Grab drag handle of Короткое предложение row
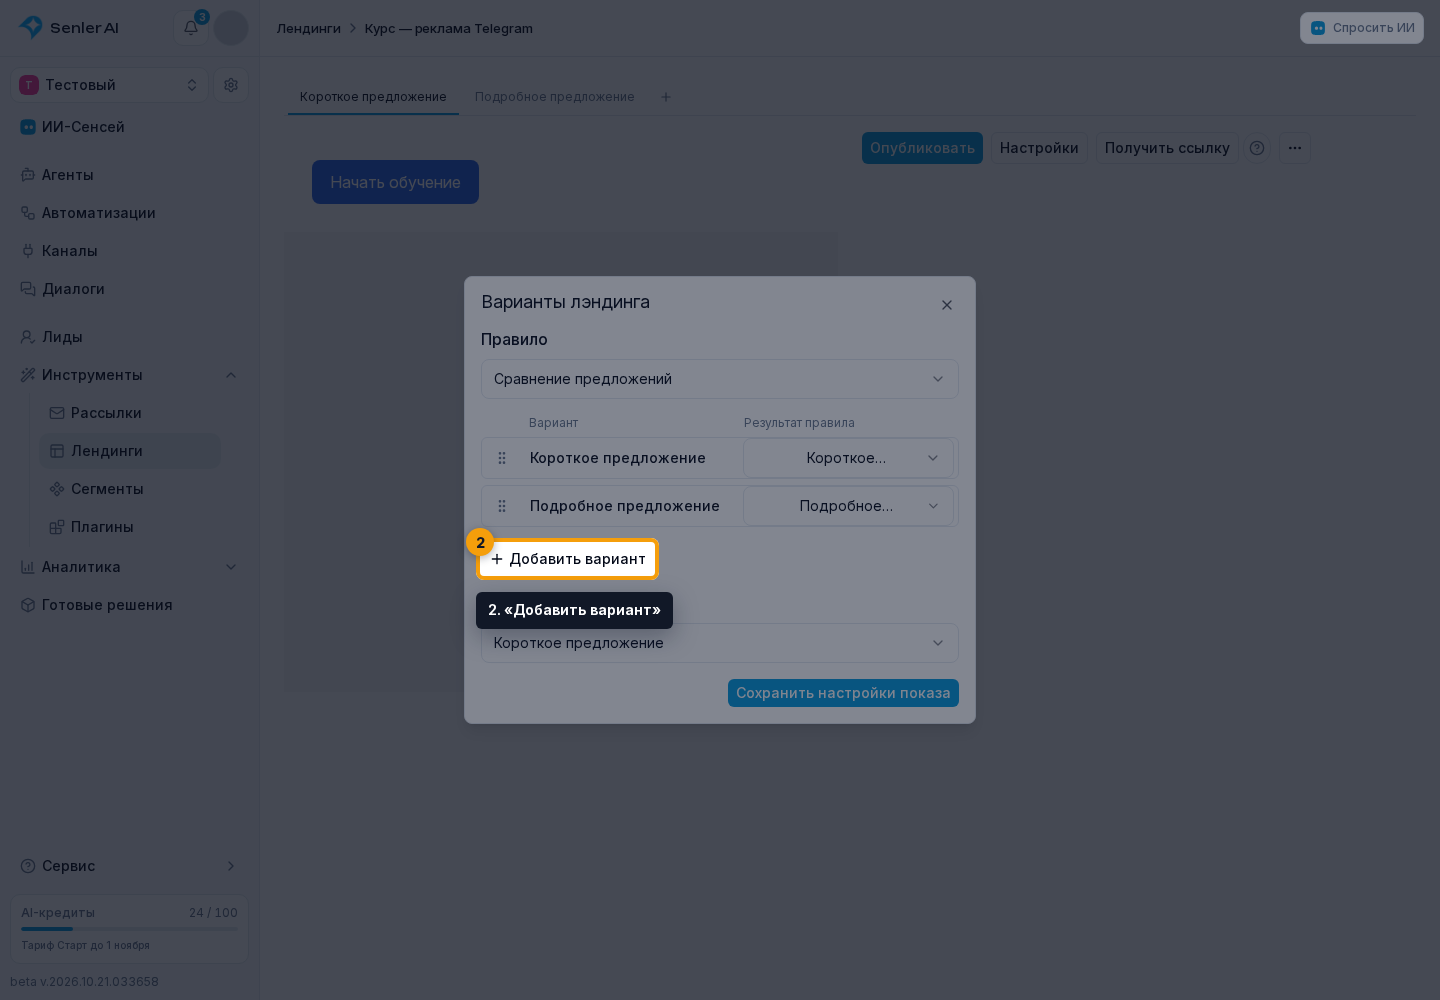Screen dimensions: 1440x1000 tap(502, 458)
